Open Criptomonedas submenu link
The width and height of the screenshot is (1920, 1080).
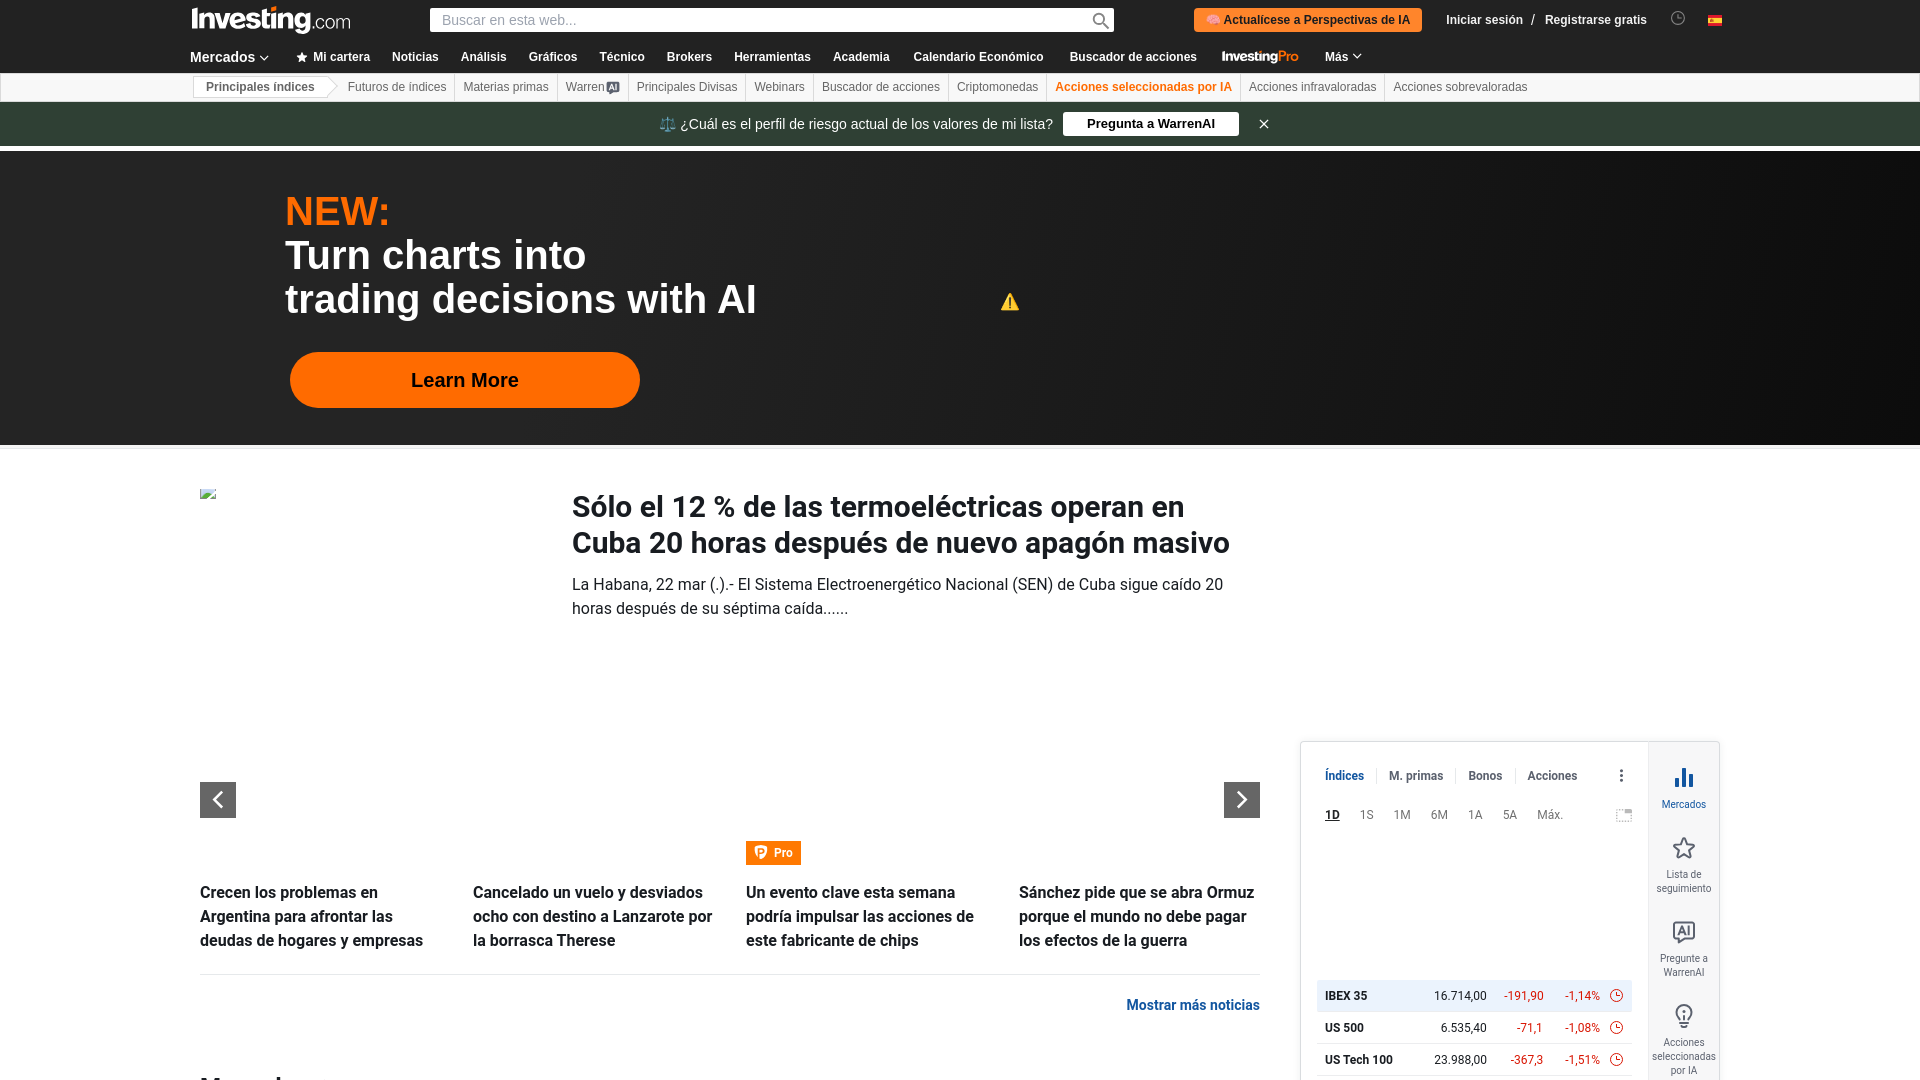click(x=997, y=87)
